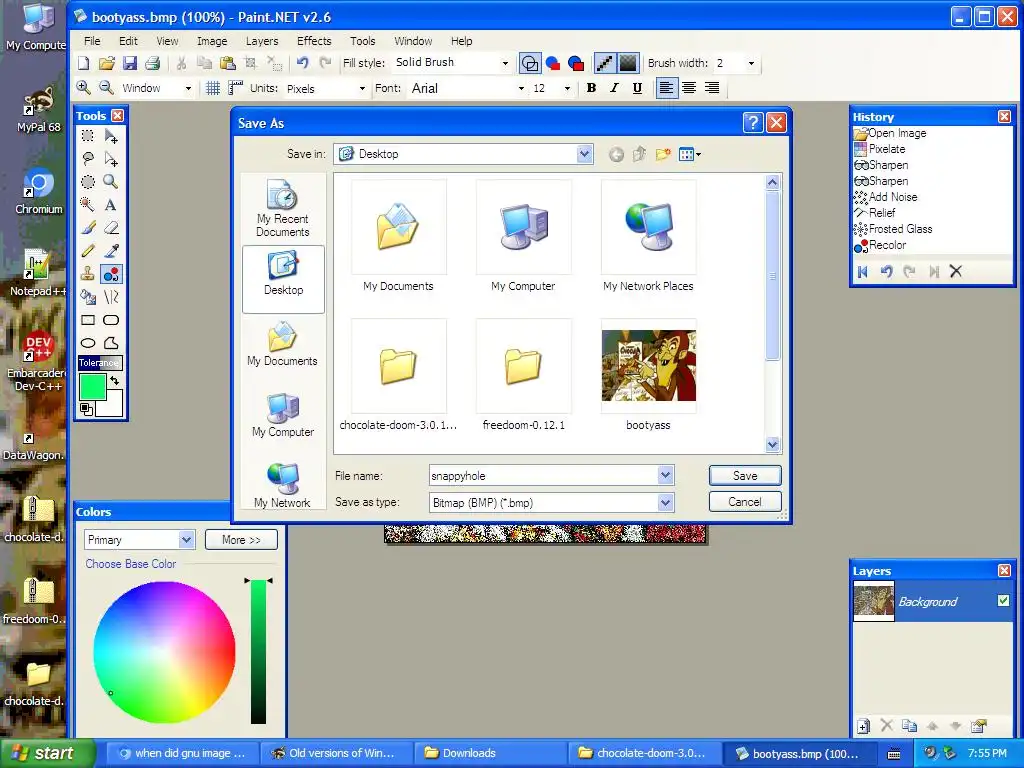Select the Pencil tool

[88, 251]
